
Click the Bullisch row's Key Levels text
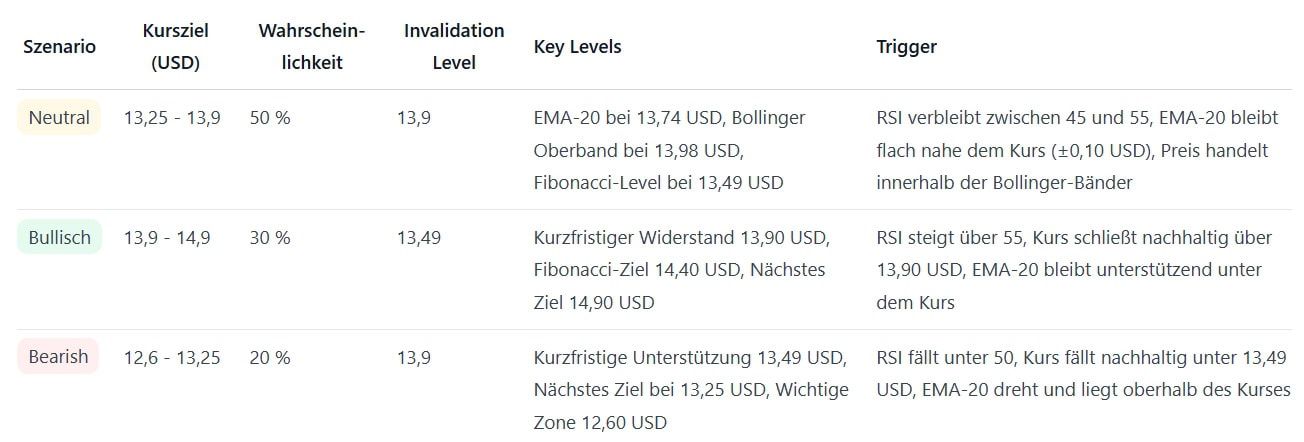coord(681,270)
